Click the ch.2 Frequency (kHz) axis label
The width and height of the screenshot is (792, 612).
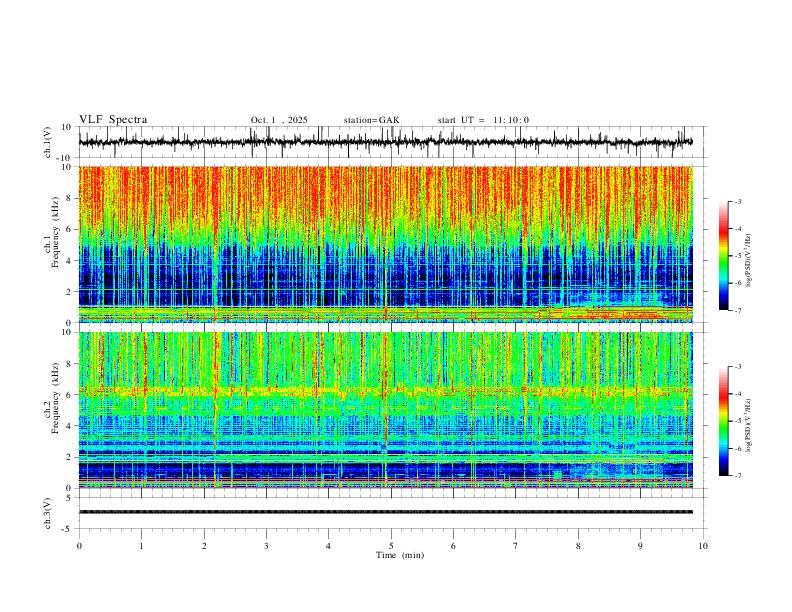[x=52, y=398]
